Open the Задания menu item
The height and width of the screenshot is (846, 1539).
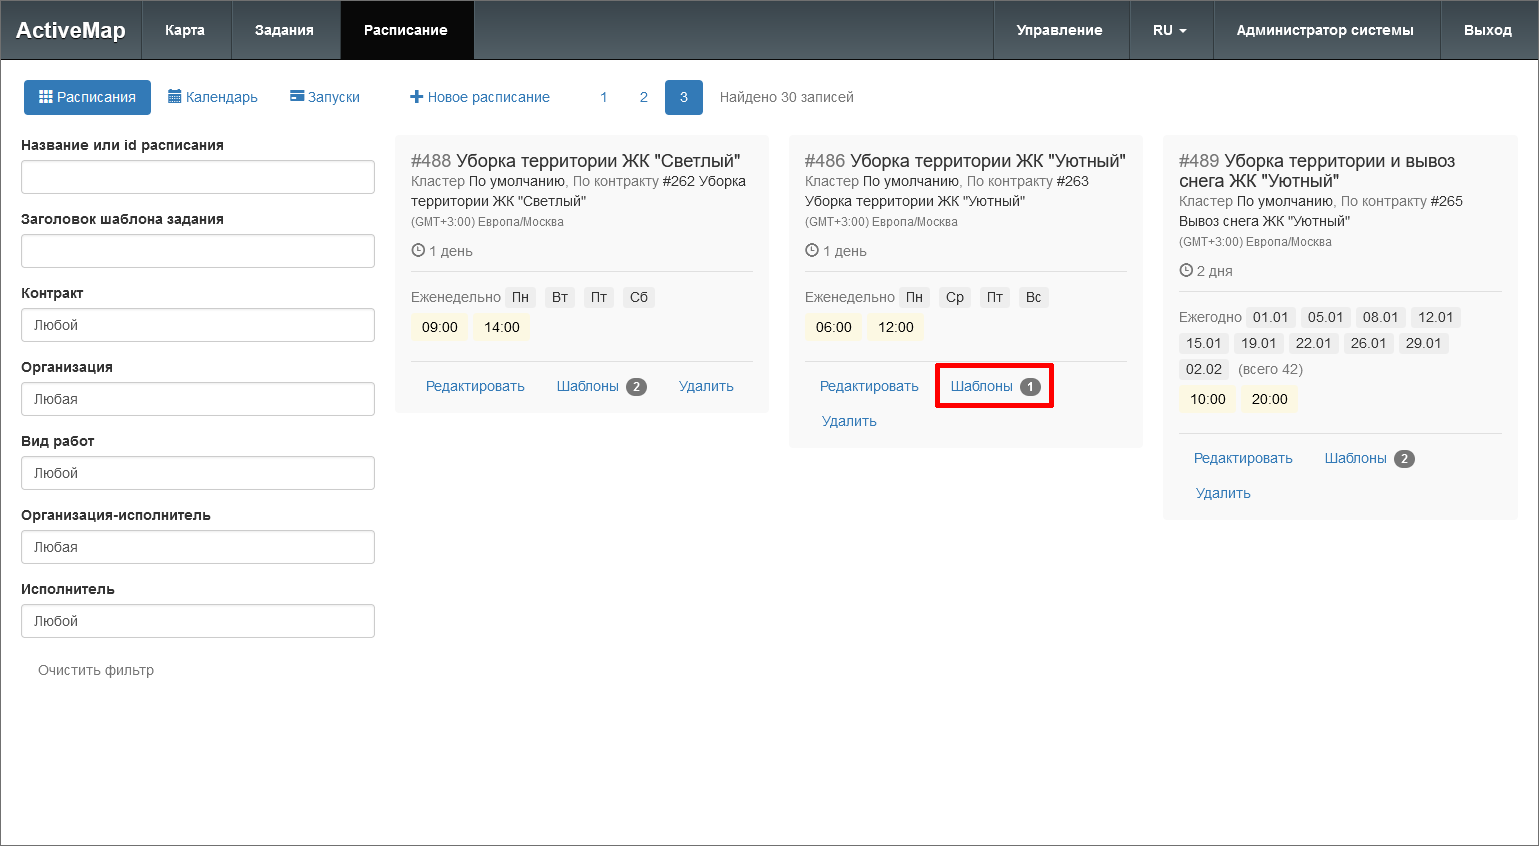[284, 30]
